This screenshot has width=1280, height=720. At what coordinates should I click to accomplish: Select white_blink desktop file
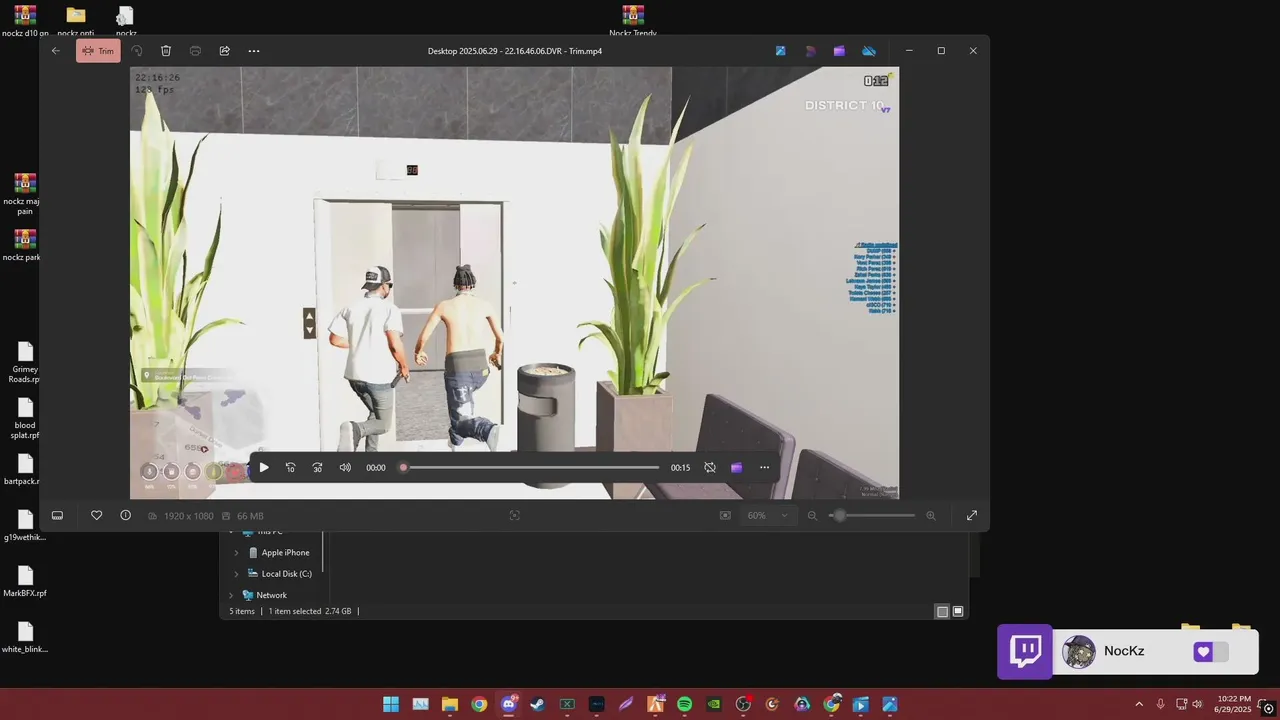tap(25, 637)
